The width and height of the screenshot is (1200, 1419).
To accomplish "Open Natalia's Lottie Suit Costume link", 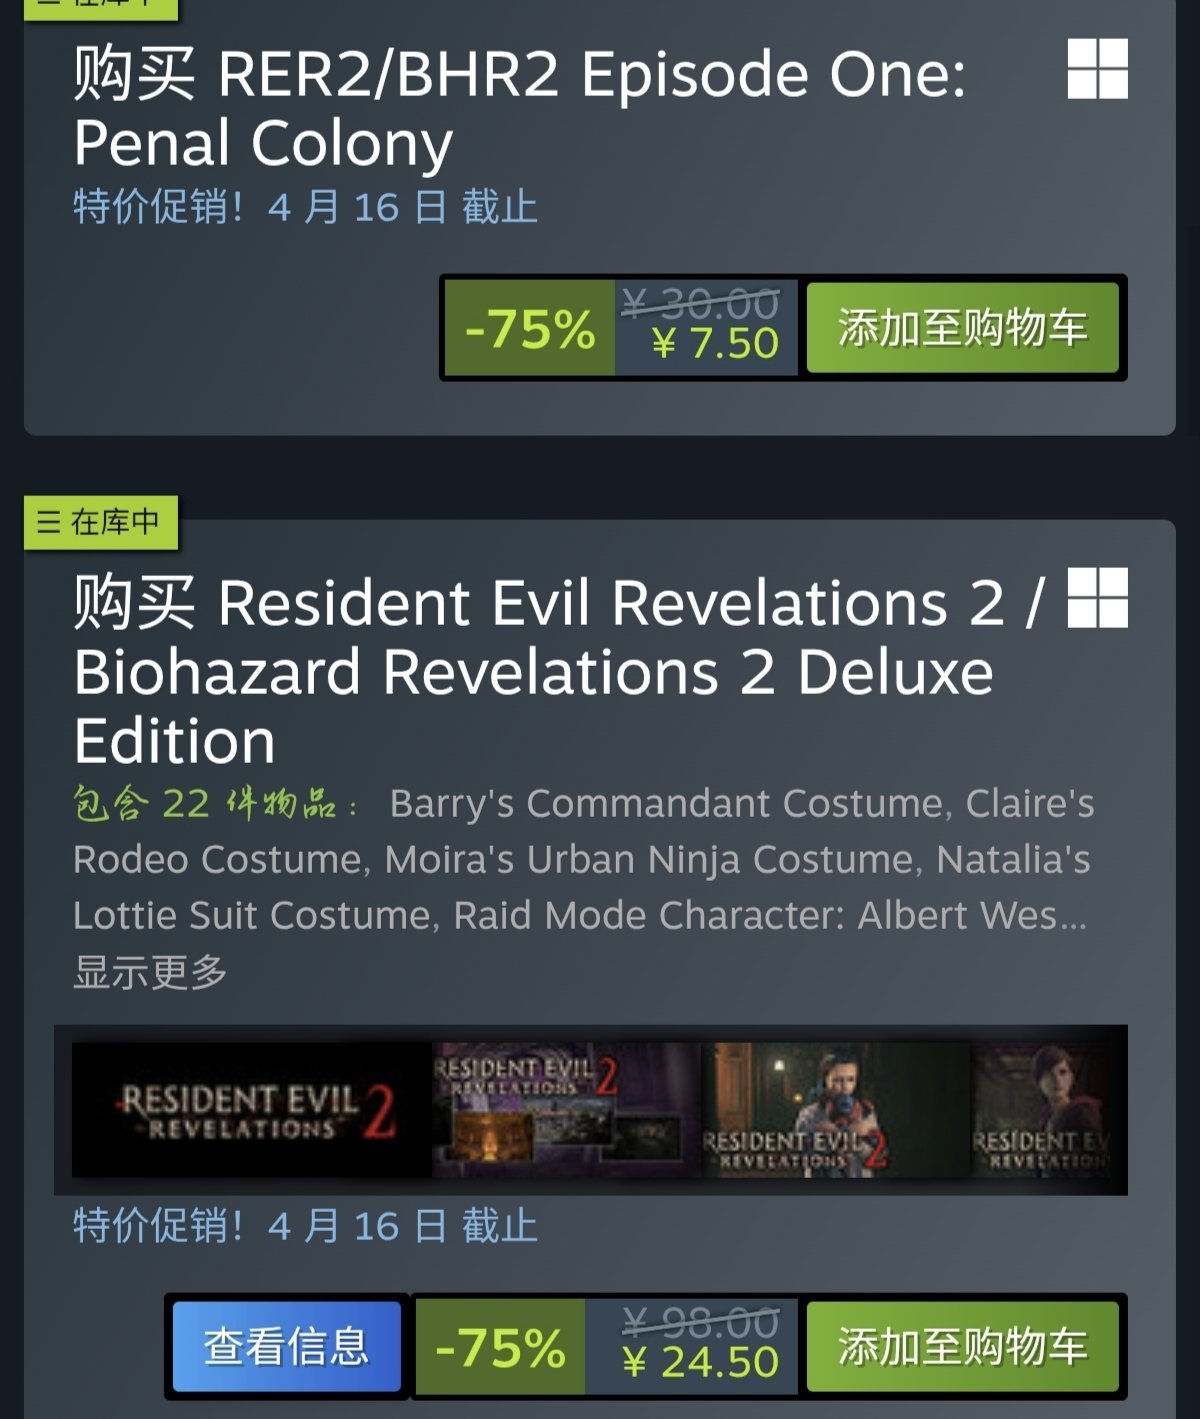I will pyautogui.click(x=1012, y=859).
